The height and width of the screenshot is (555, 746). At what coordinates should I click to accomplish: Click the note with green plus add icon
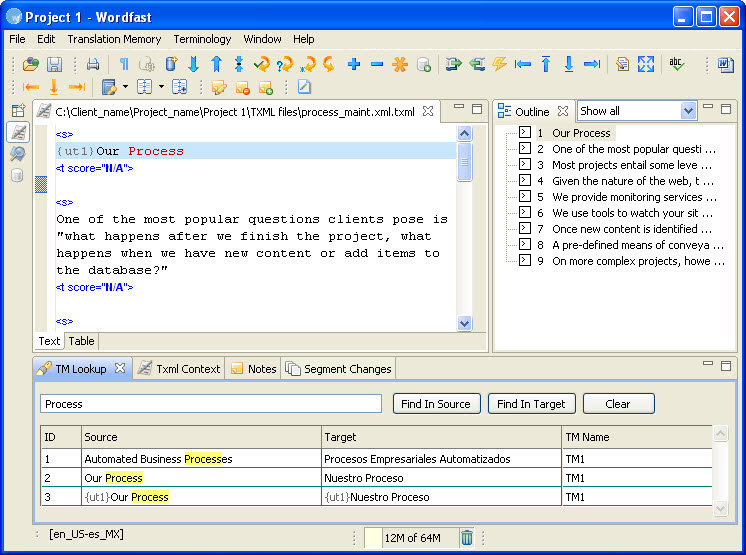[x=265, y=87]
